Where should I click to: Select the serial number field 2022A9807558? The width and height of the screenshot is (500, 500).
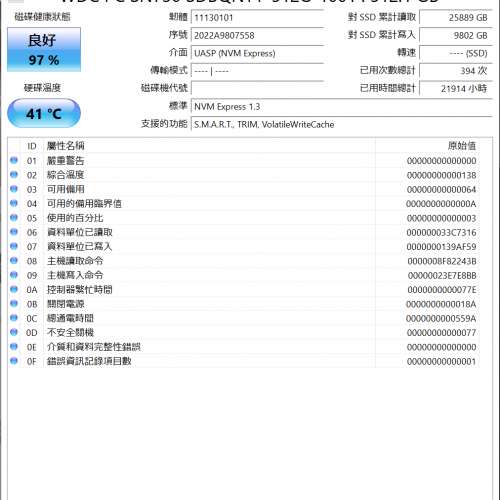257,35
